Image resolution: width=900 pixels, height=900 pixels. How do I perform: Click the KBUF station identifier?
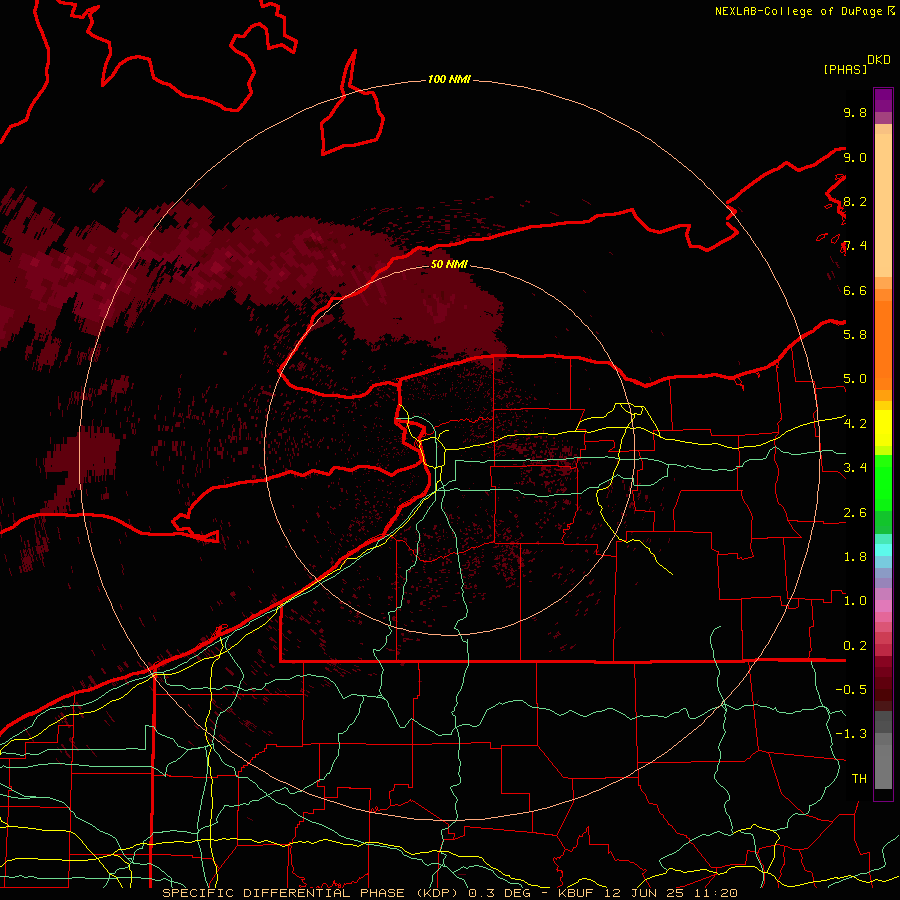(578, 893)
